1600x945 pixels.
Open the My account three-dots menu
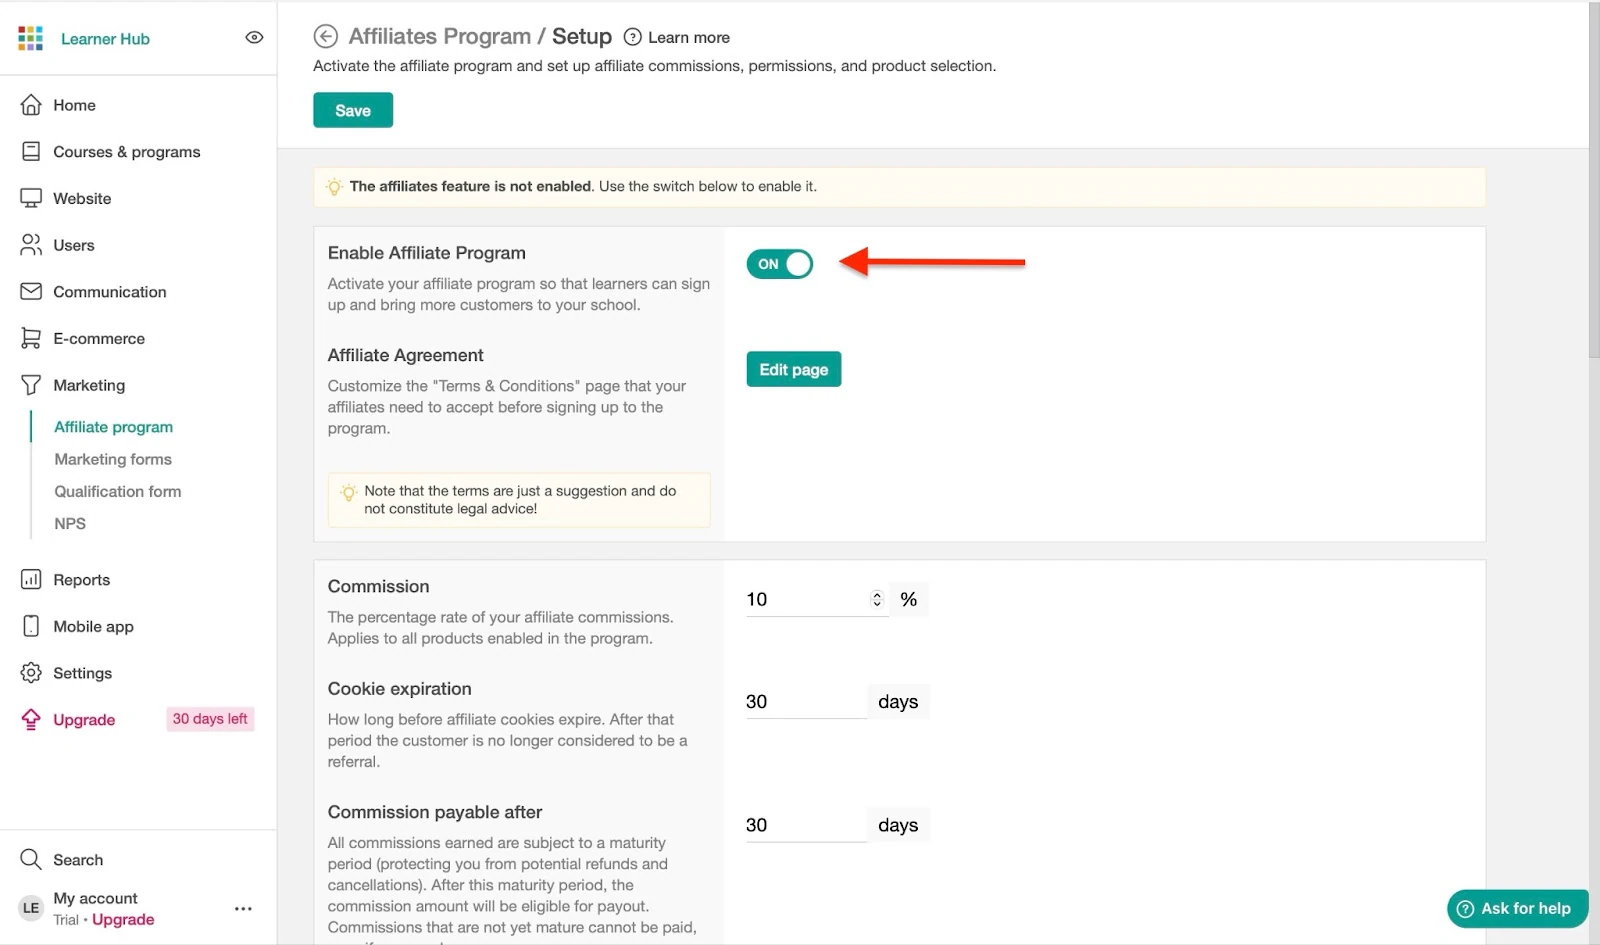coord(243,909)
